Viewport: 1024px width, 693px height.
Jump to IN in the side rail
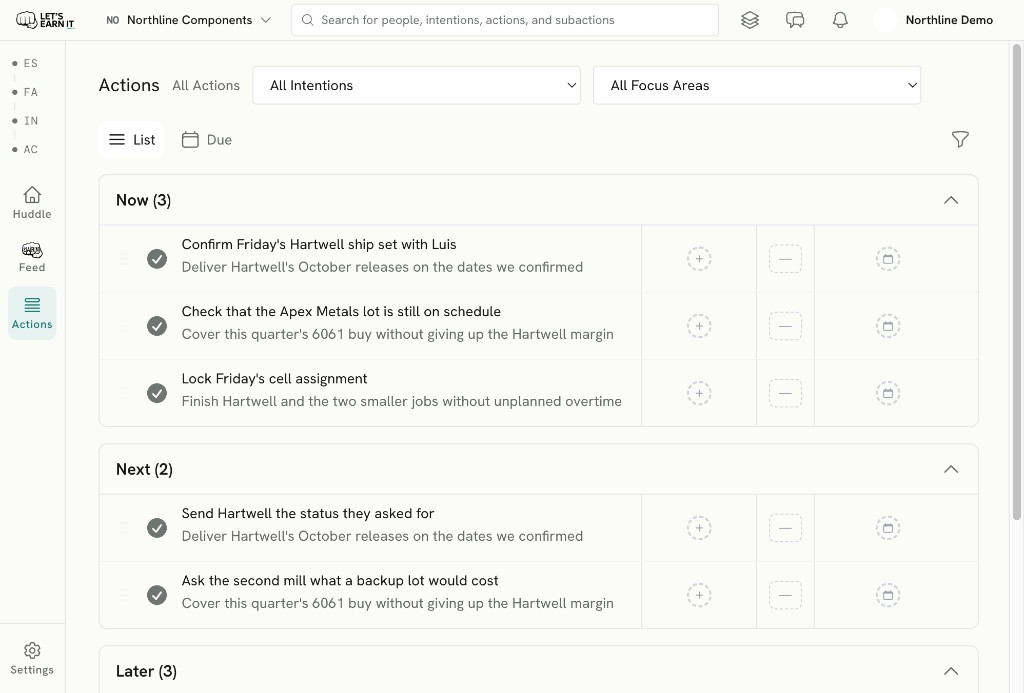pyautogui.click(x=25, y=121)
